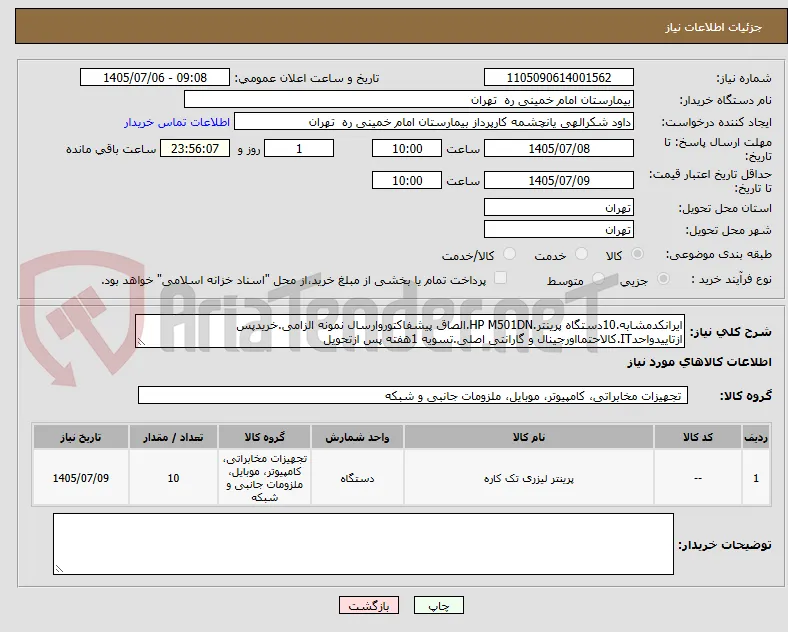This screenshot has height=632, width=788.
Task: Click the goods group cell in table row
Action: (264, 478)
